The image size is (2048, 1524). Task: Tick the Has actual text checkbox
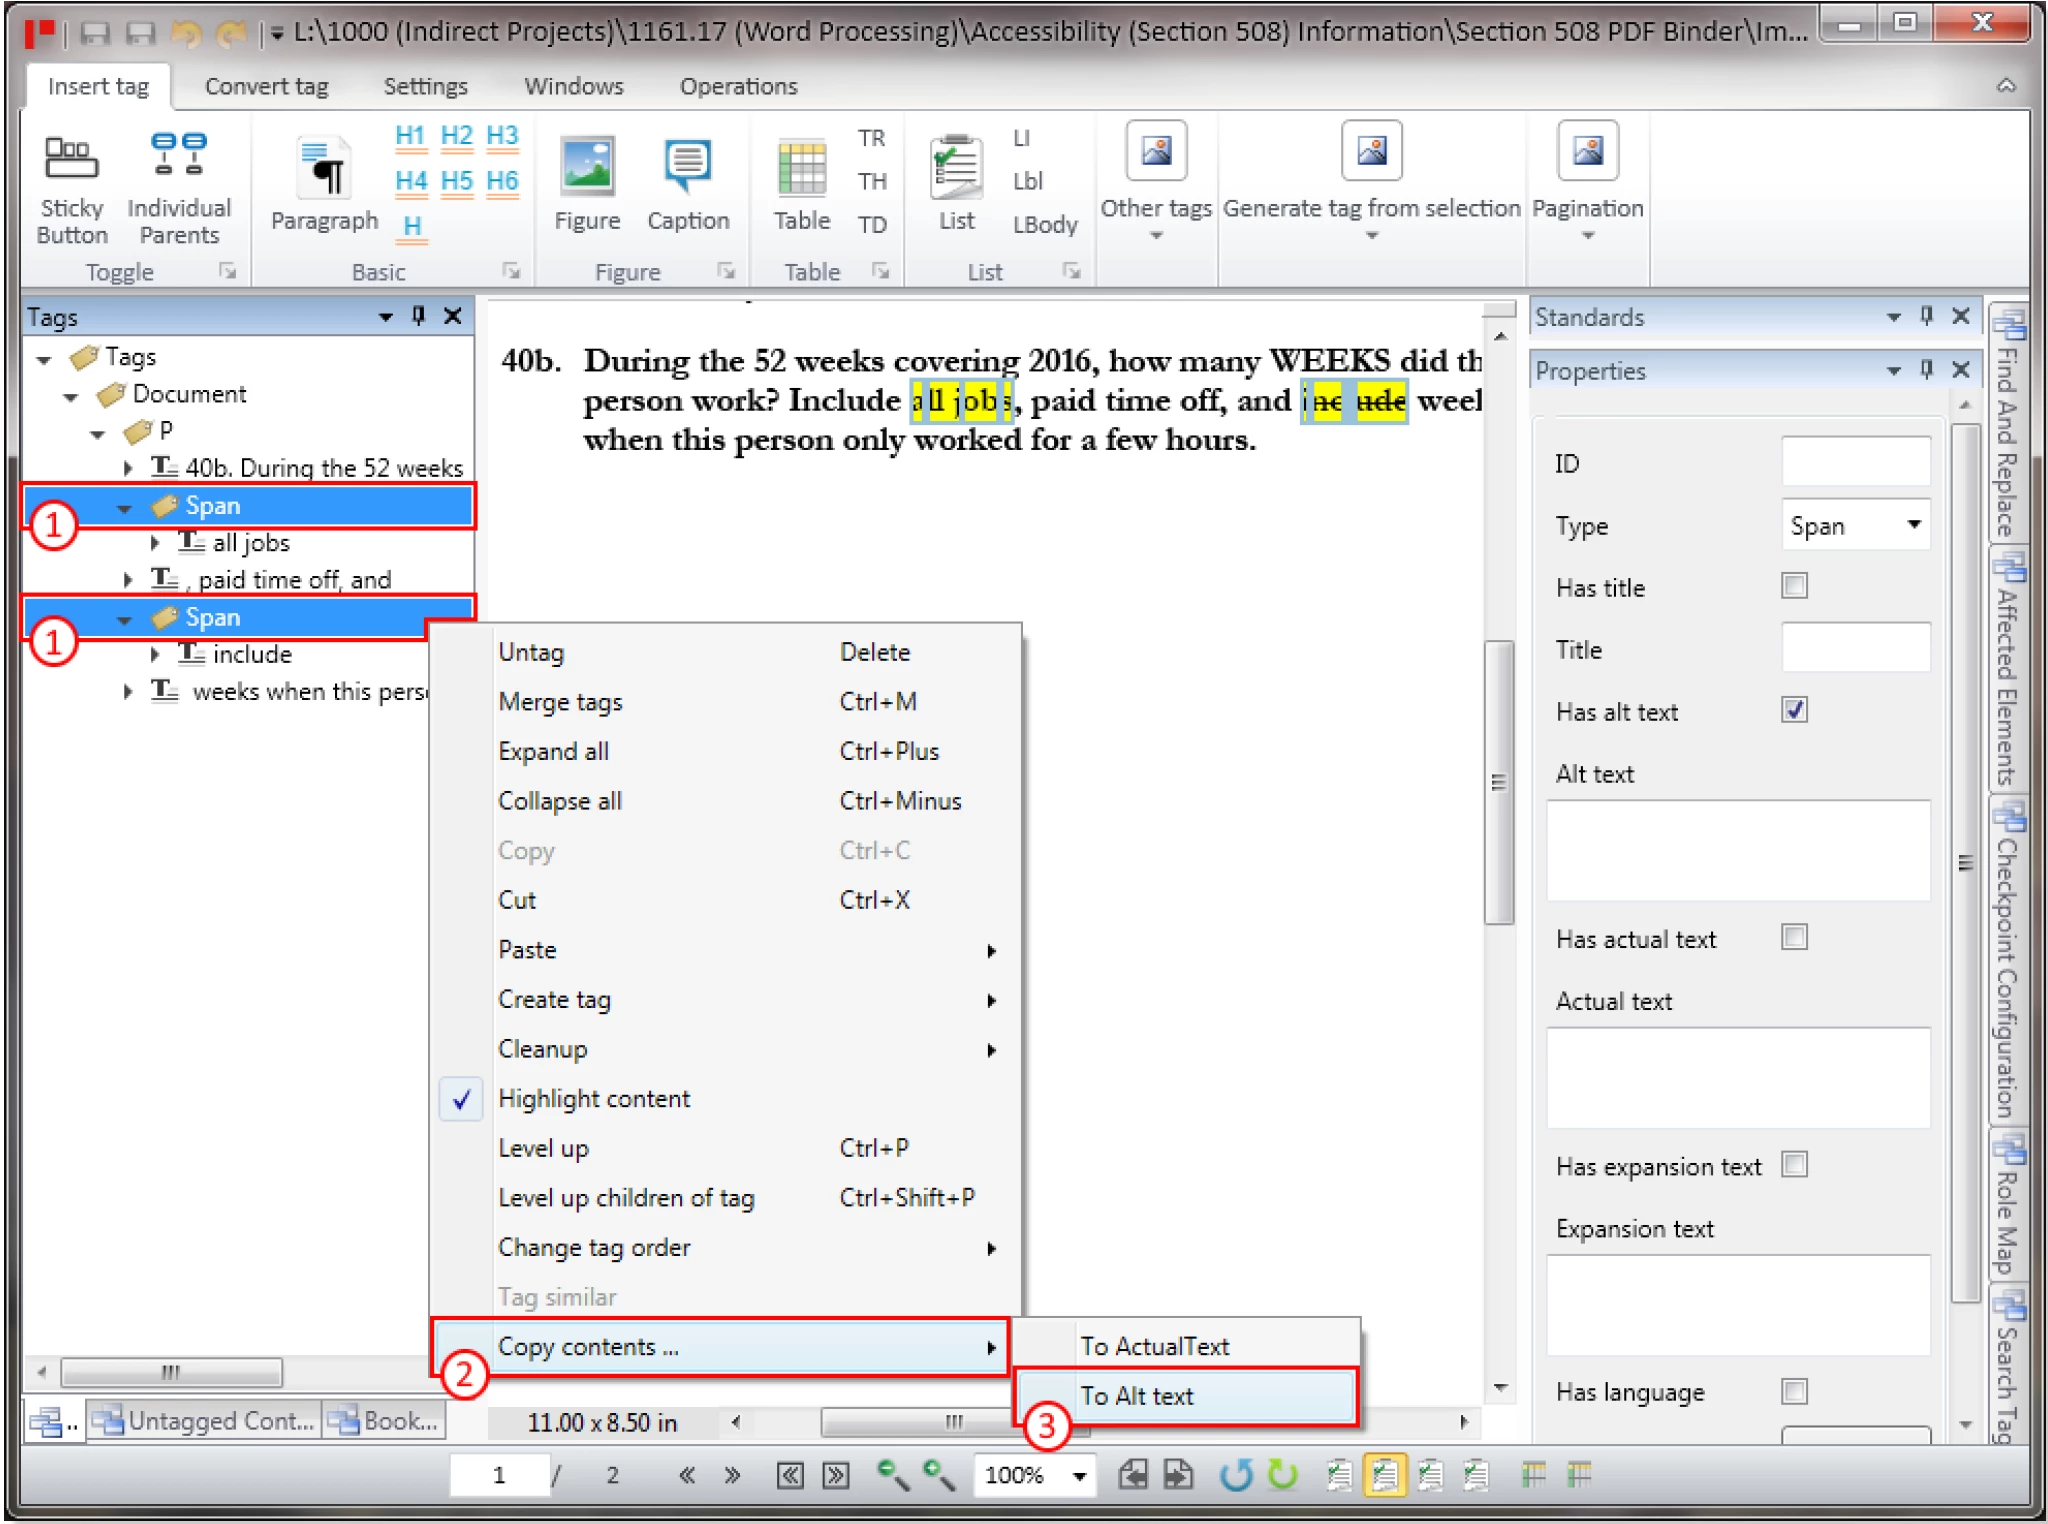pos(1794,937)
